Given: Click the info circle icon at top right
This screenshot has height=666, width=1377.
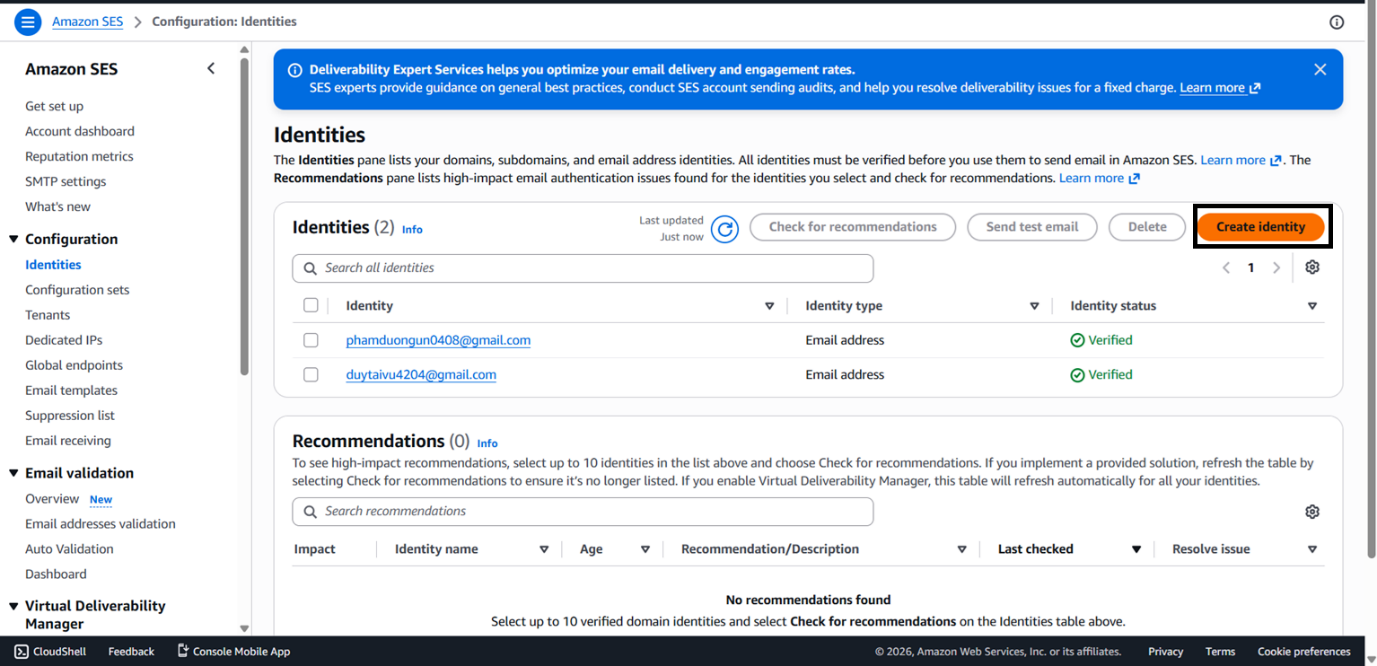Looking at the screenshot, I should 1336,22.
